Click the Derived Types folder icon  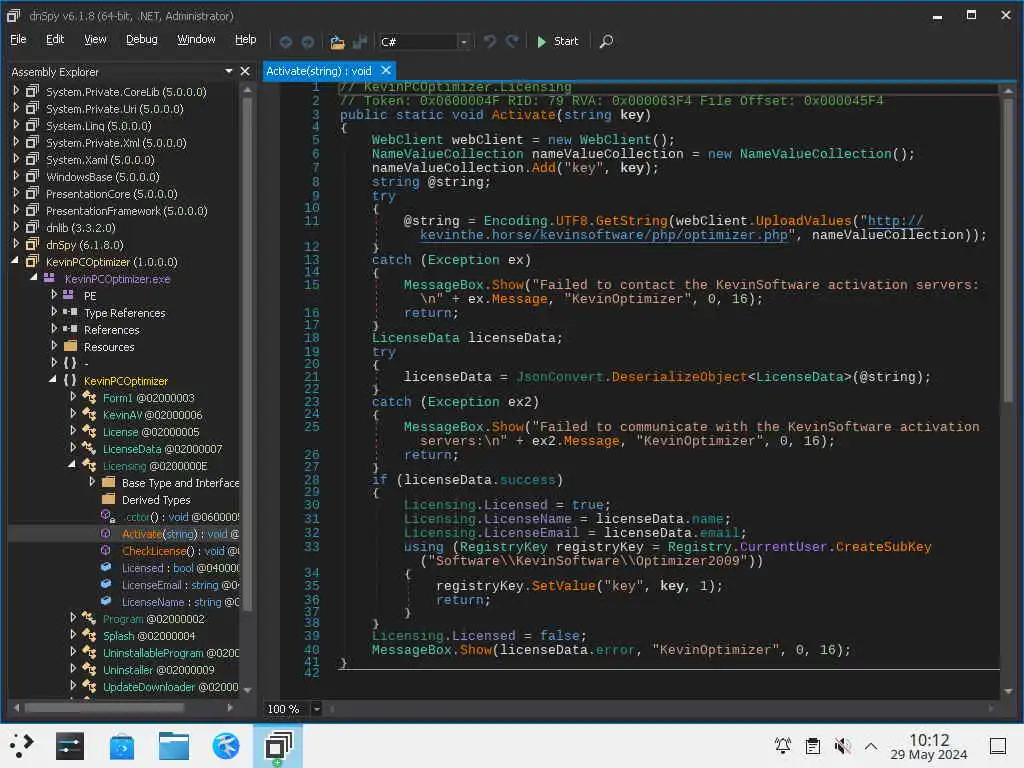point(108,499)
